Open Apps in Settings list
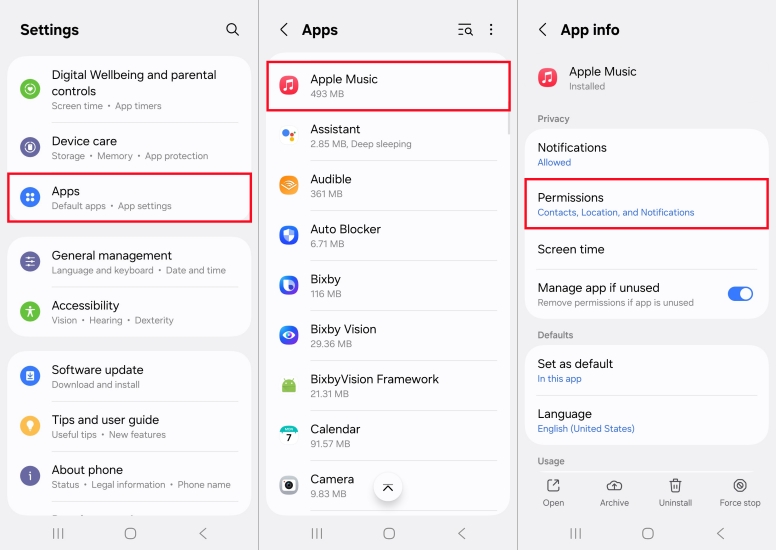 click(130, 198)
